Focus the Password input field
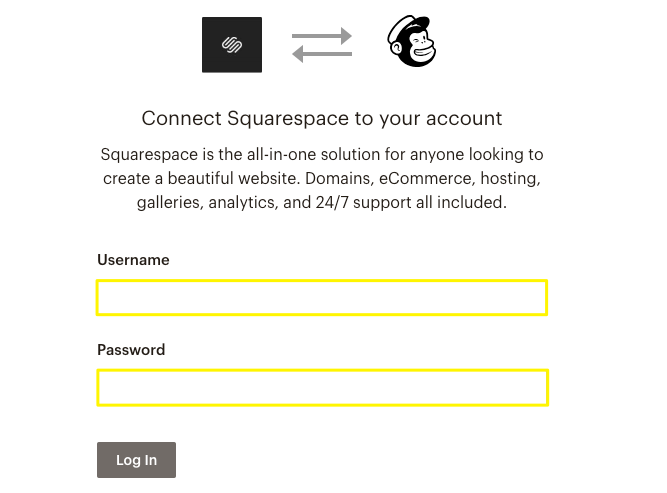The height and width of the screenshot is (493, 667). [322, 388]
